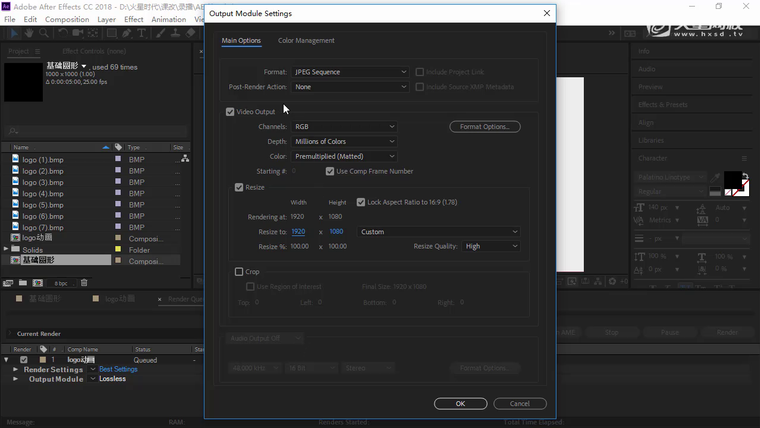760x428 pixels.
Task: Uncheck the Video Output checkbox
Action: (231, 112)
